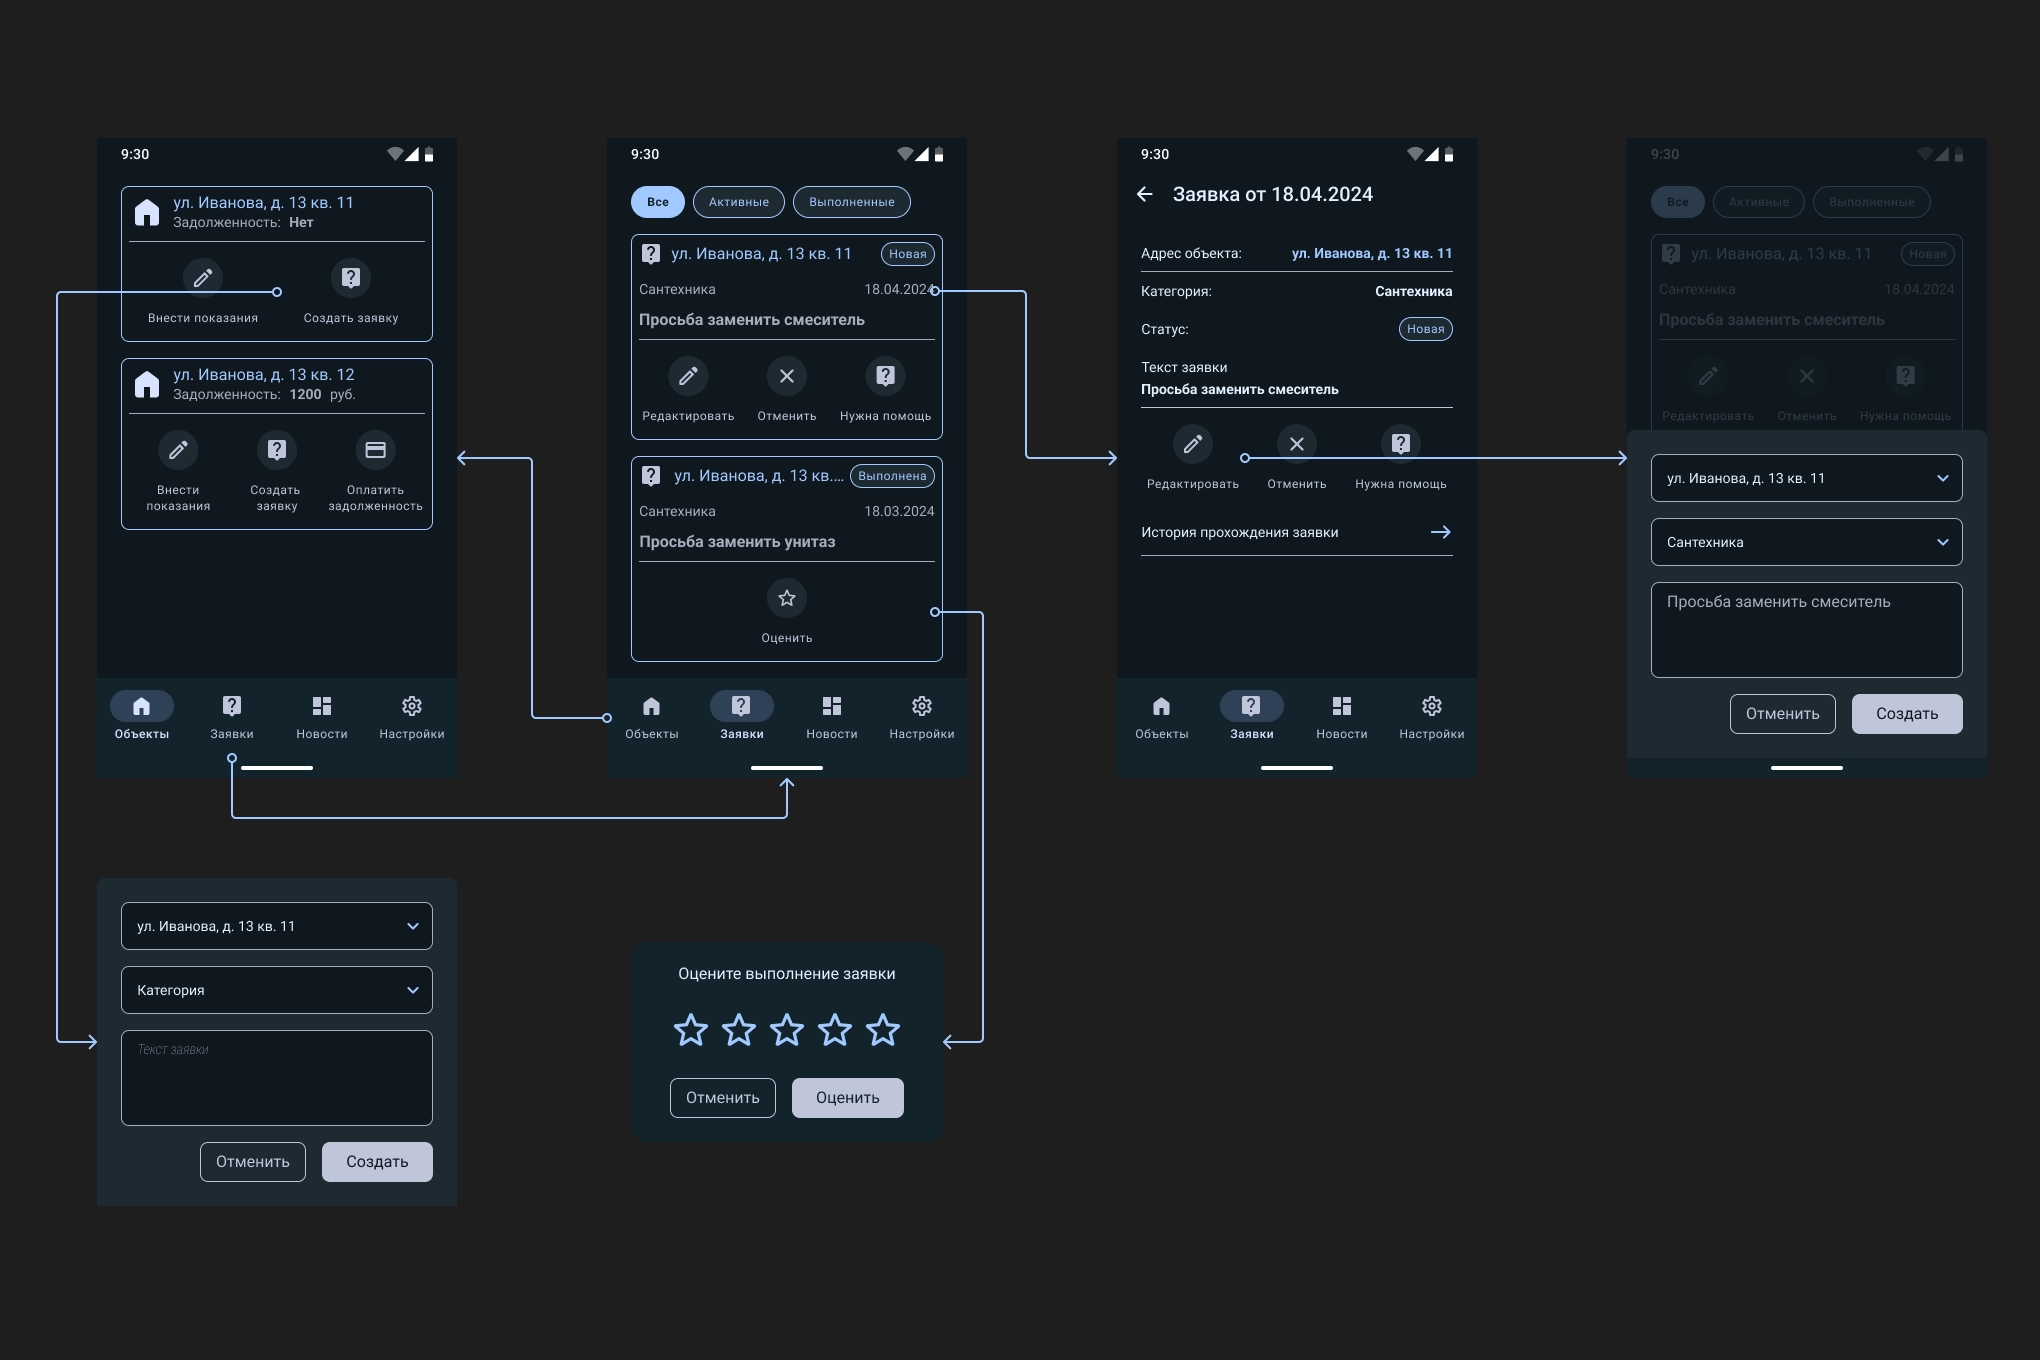The width and height of the screenshot is (2040, 1360).
Task: Click Выполнена status badge on унитаз card
Action: pos(892,476)
